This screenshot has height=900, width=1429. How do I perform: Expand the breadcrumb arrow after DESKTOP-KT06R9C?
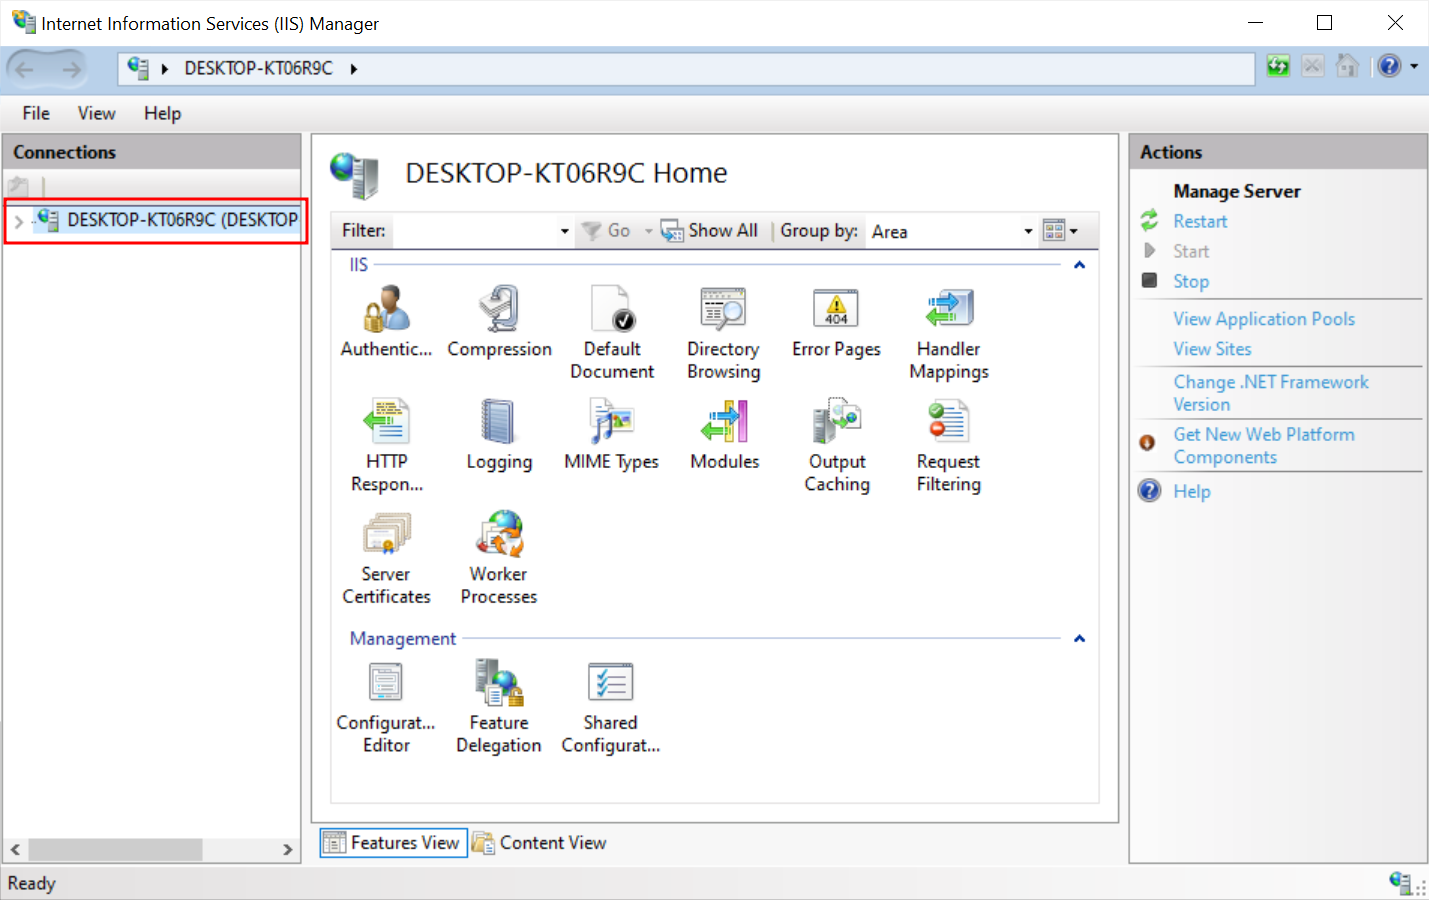354,69
